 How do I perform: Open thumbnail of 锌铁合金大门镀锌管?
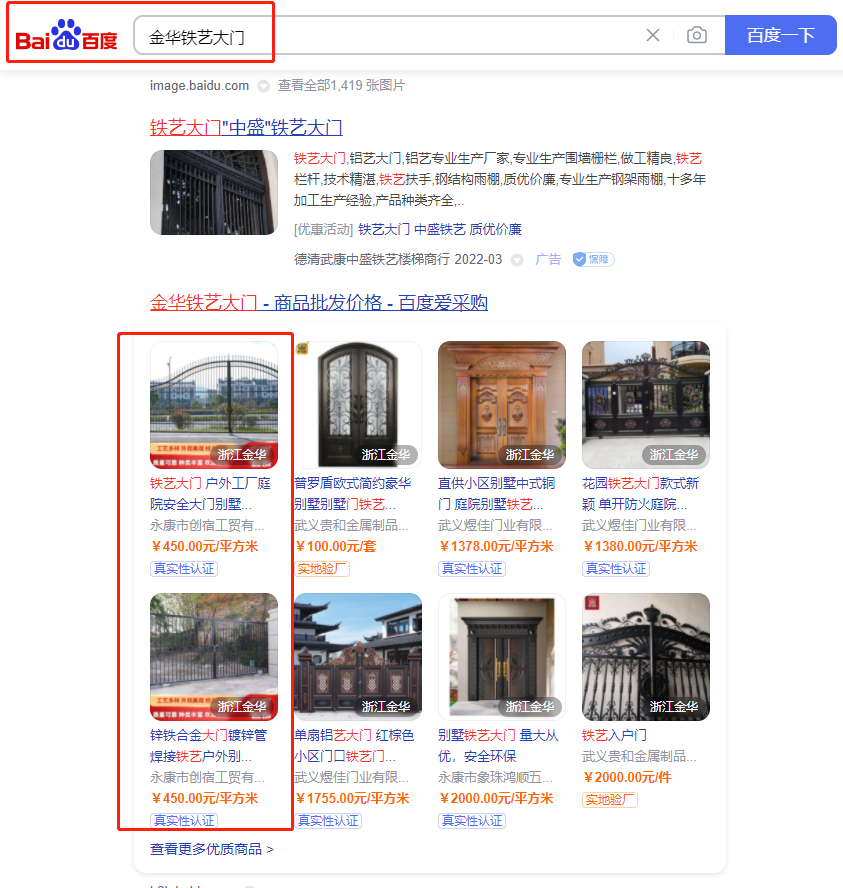tap(213, 656)
